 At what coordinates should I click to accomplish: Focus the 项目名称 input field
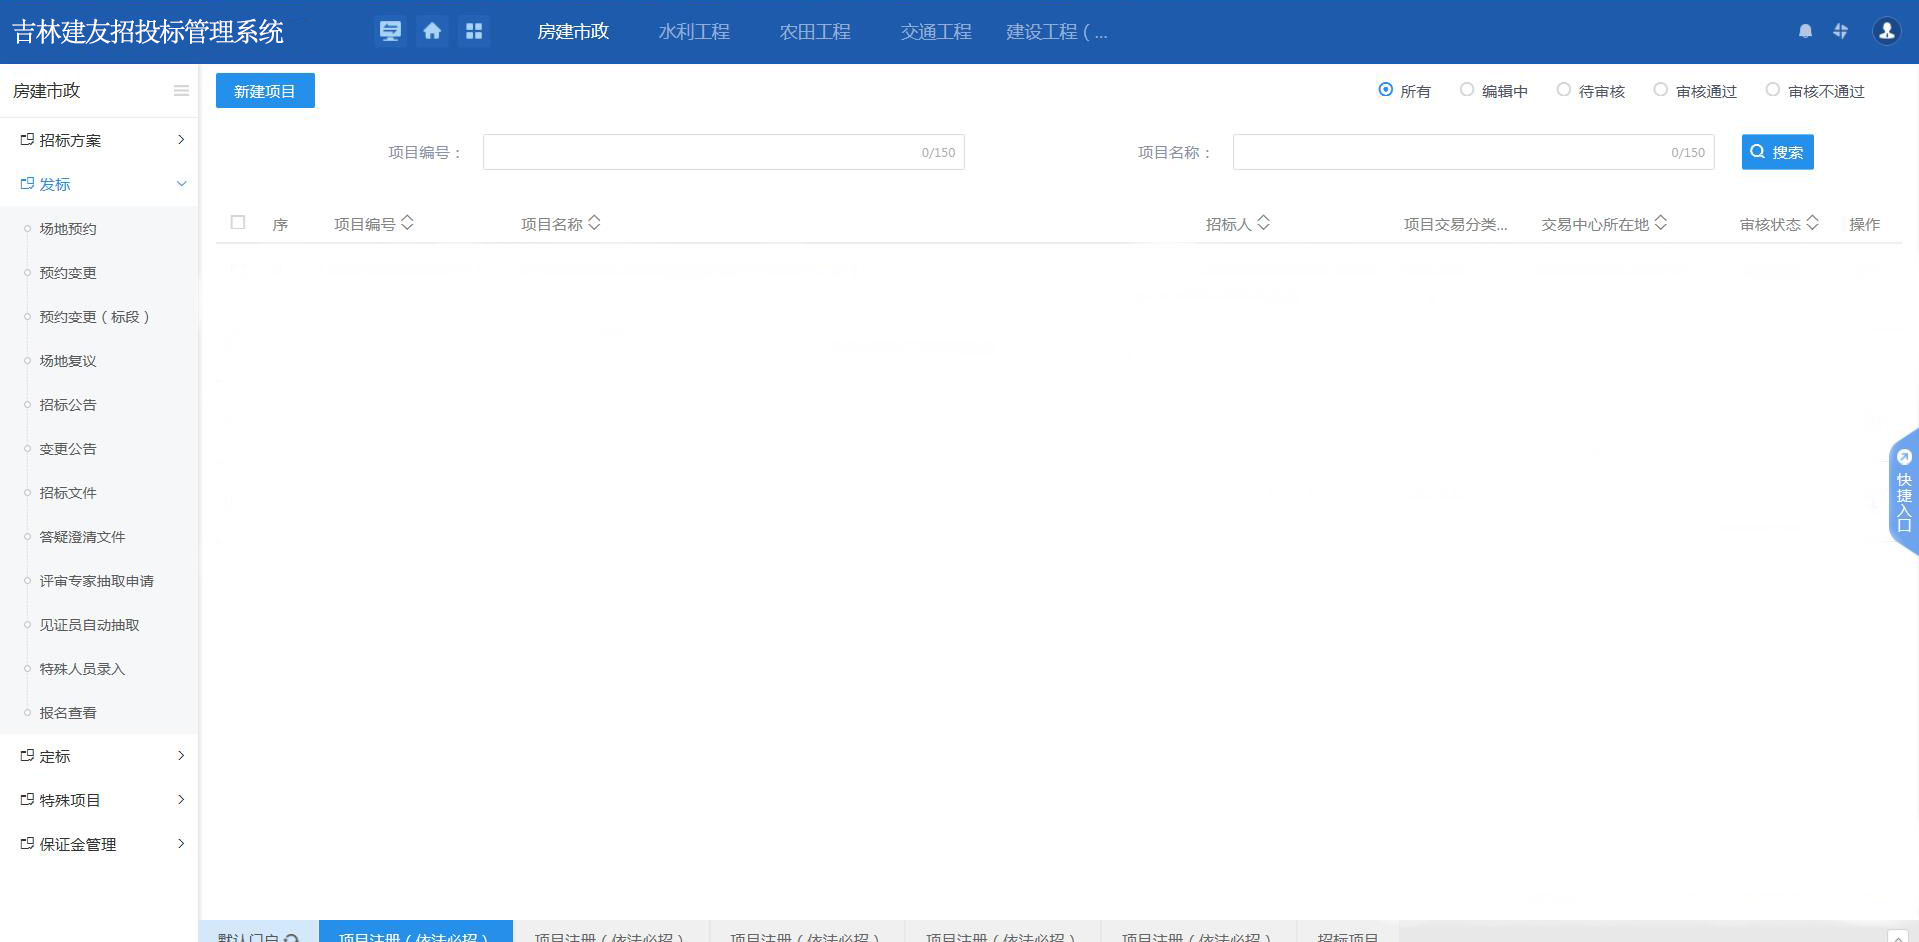[1473, 152]
